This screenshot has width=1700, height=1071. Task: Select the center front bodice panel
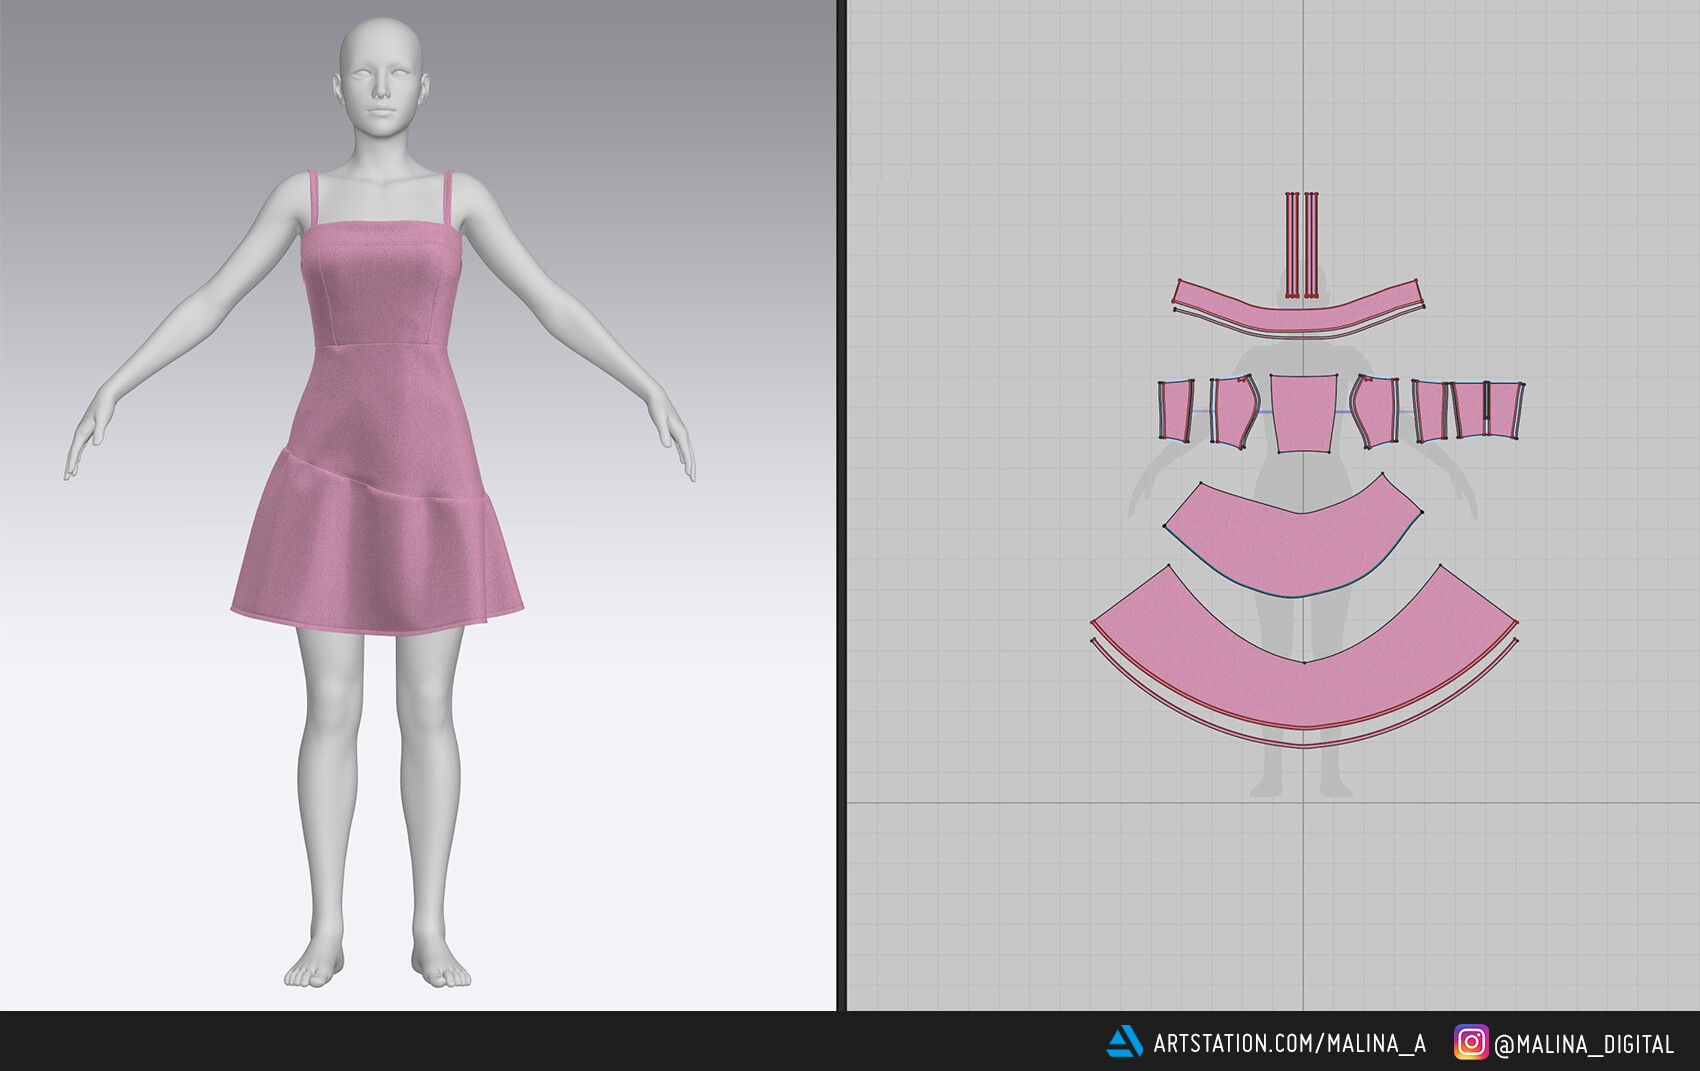[1302, 410]
